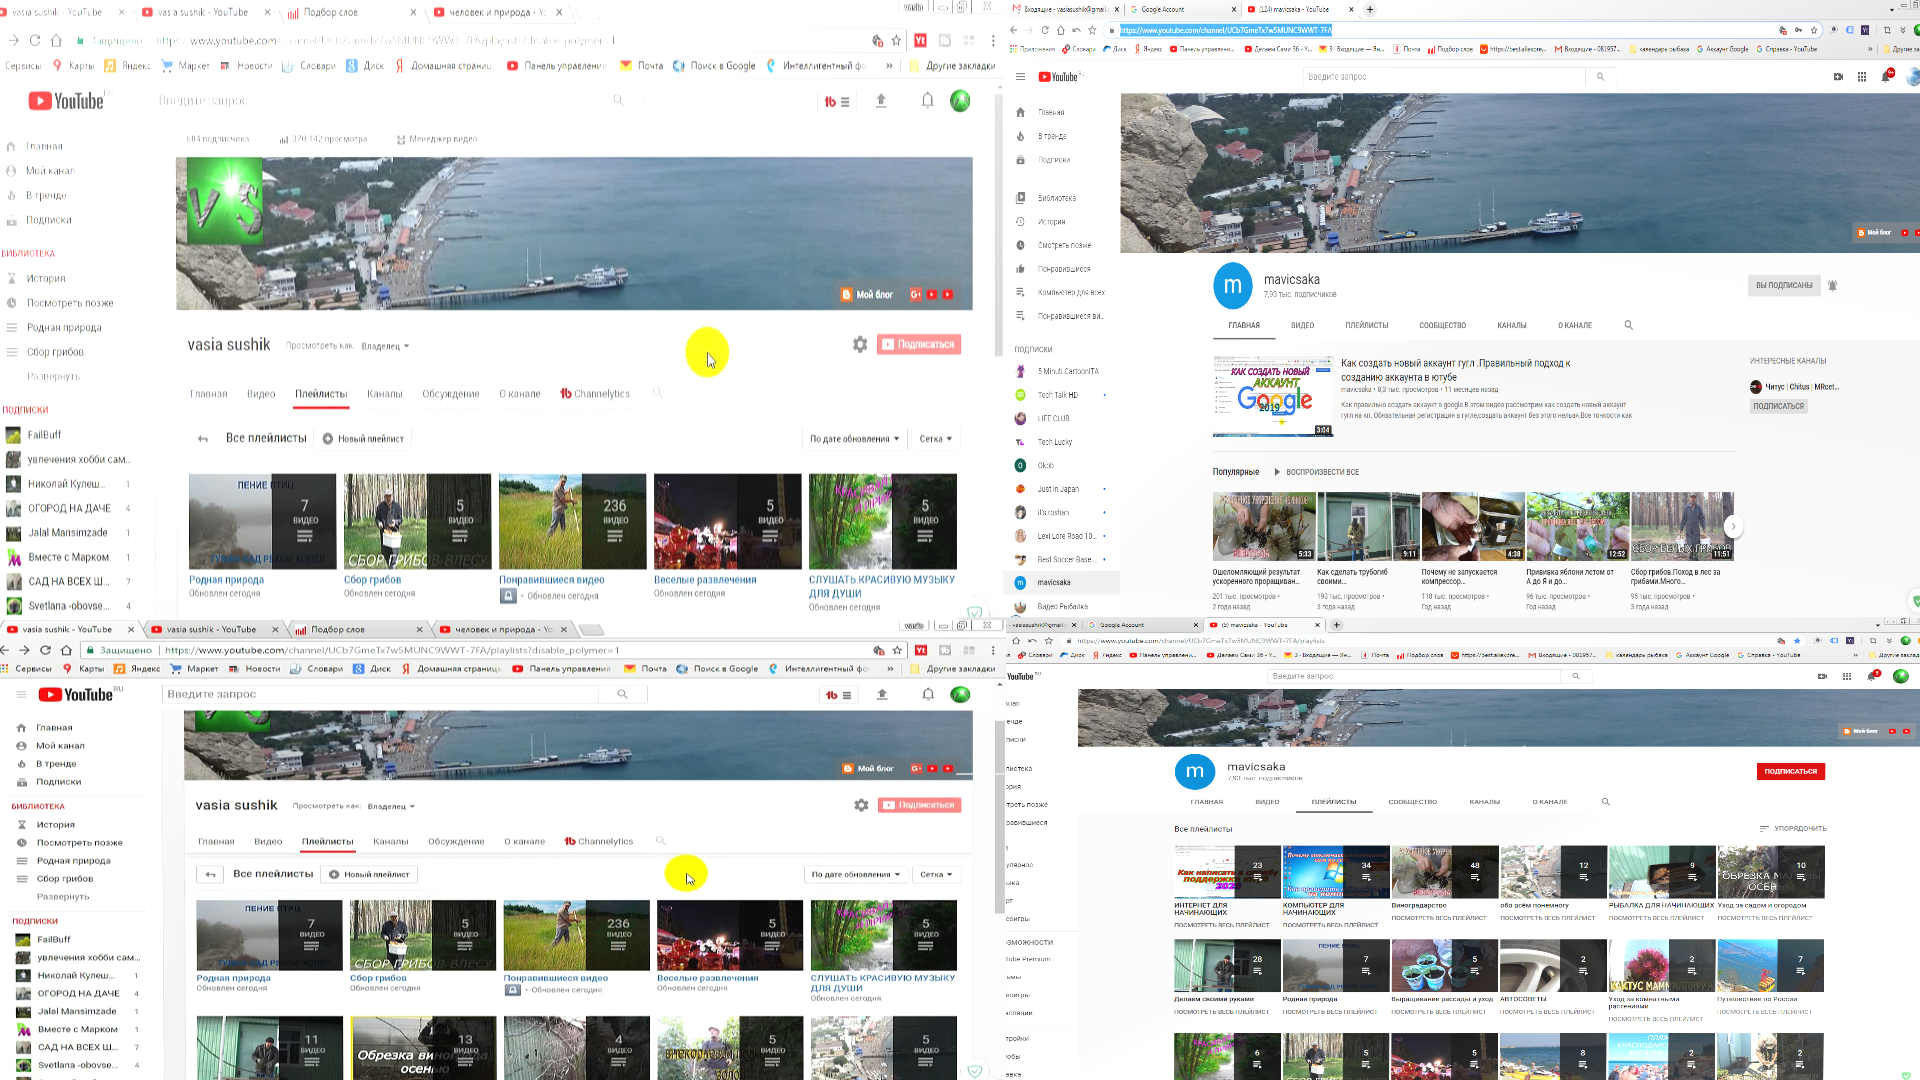1920x1080 pixels.
Task: Click channel search magnifier after О КАНАЛЕ in top-right window
Action: (x=1628, y=325)
